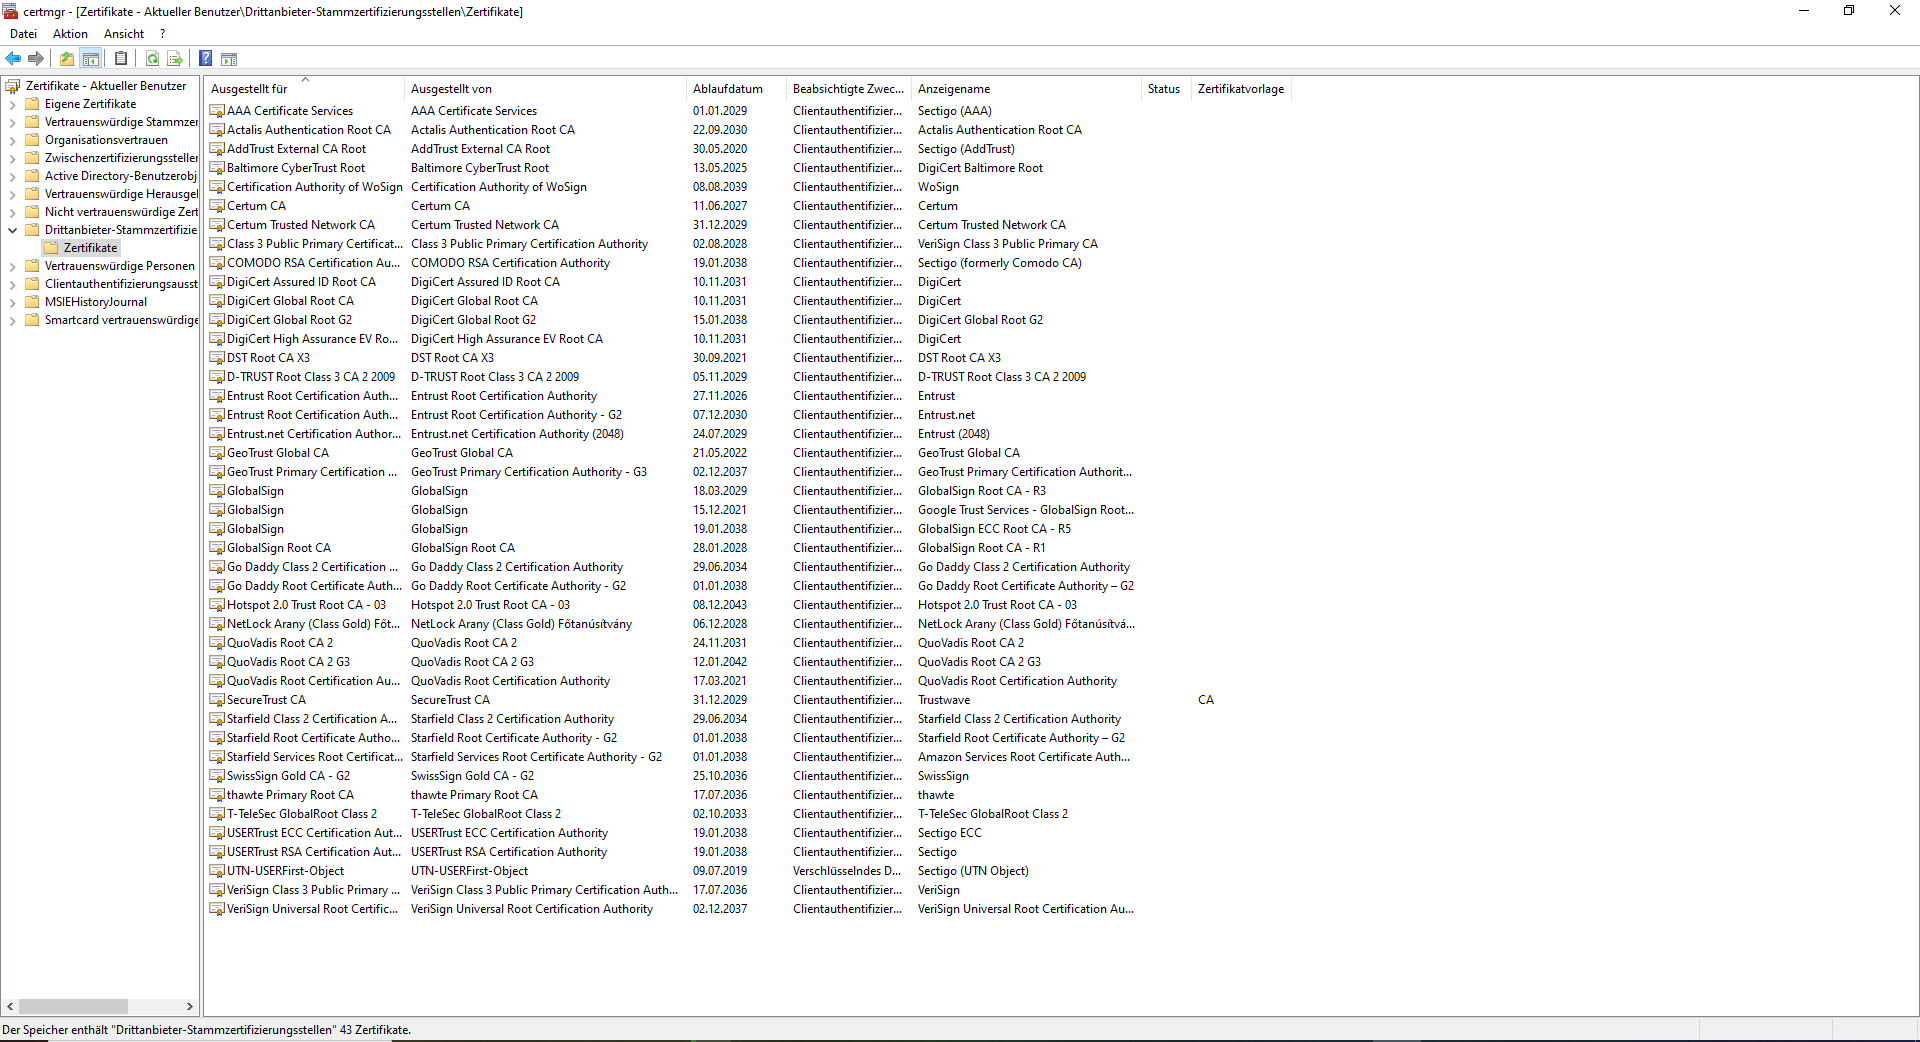Screen dimensions: 1920x1042
Task: Click the certificate icon of DST Root CA X3
Action: (x=217, y=358)
